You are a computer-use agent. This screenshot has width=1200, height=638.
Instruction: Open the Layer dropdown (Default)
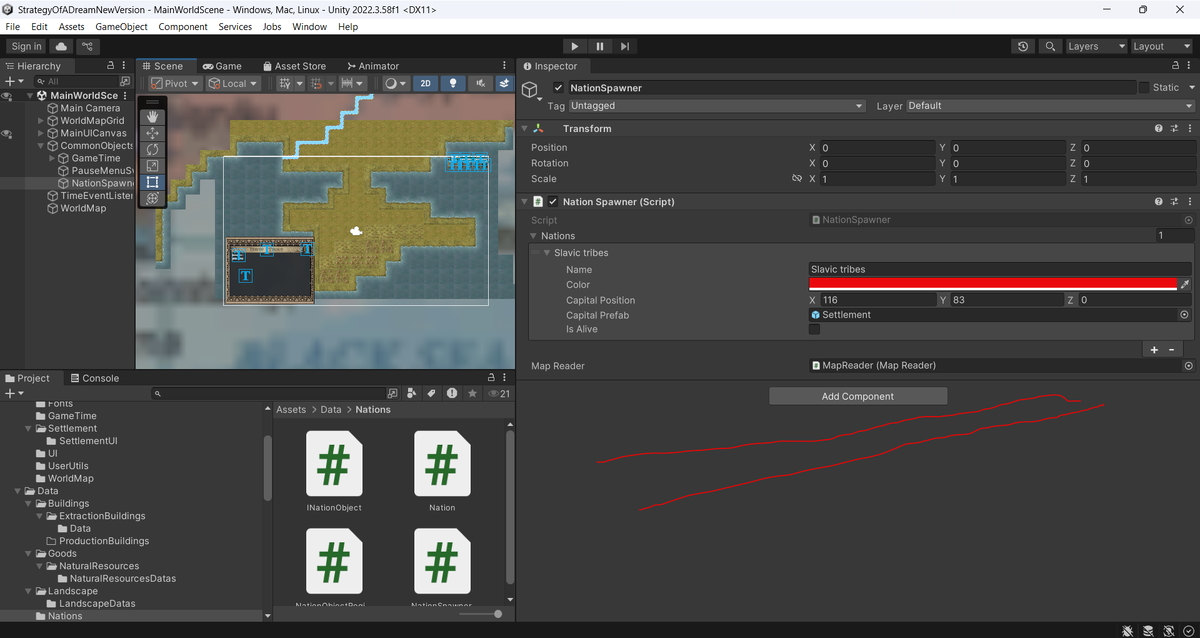(1050, 106)
